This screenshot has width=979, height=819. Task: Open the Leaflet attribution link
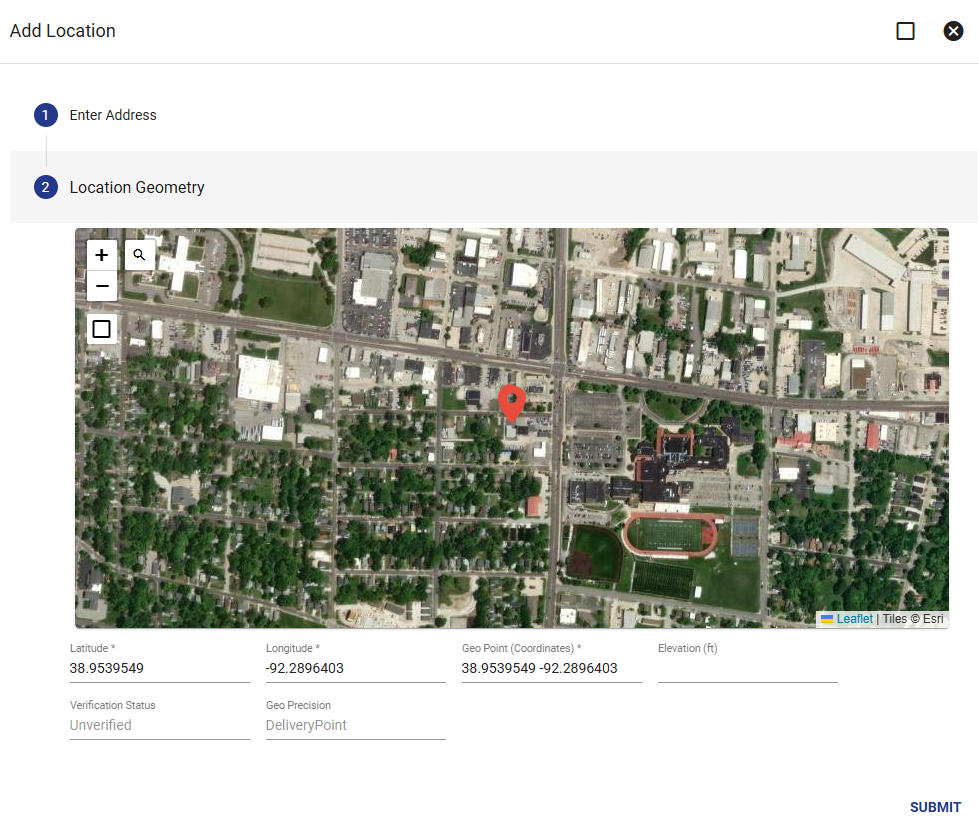coord(854,619)
